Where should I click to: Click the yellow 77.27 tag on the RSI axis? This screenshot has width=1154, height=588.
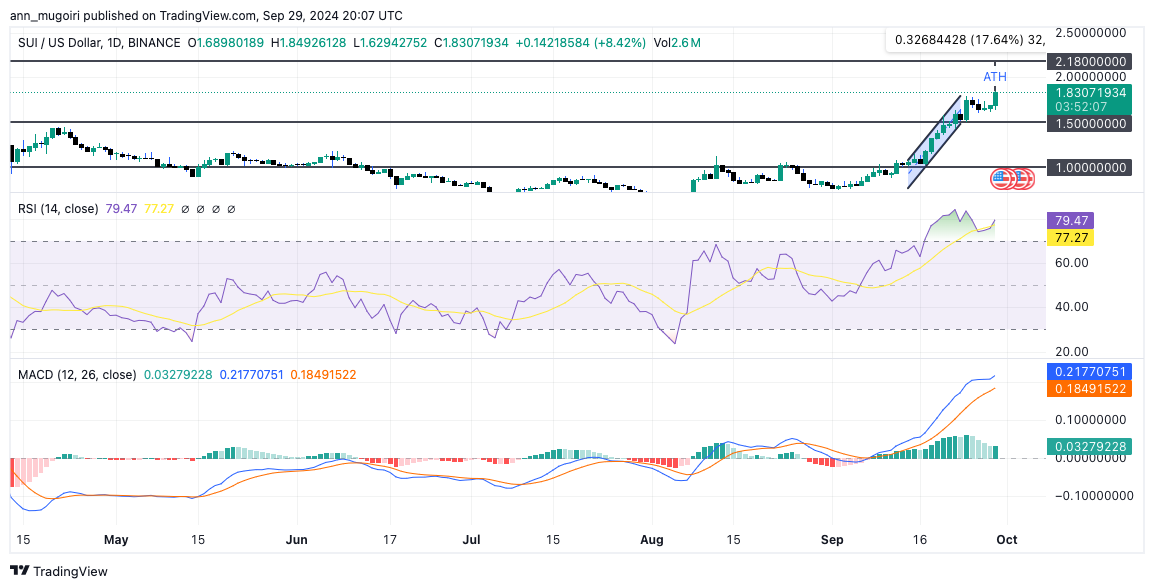[x=1070, y=237]
